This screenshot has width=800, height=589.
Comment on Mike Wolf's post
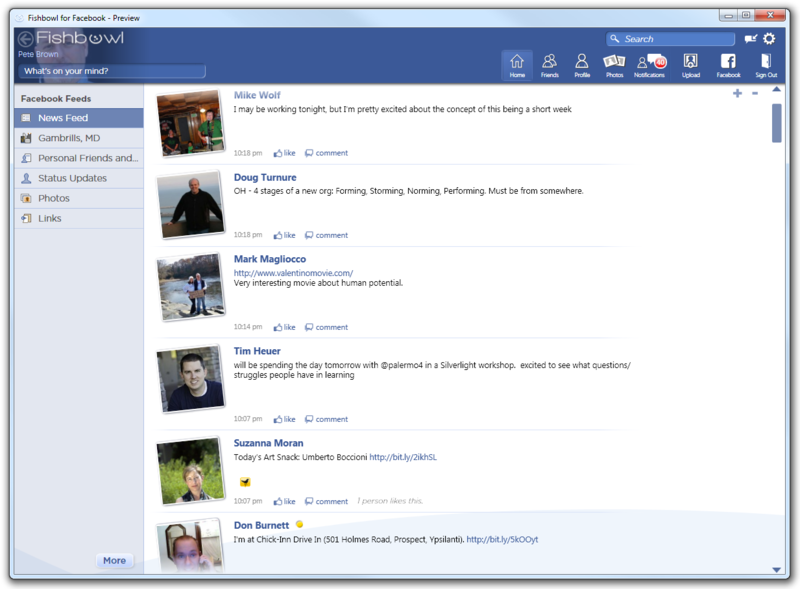[326, 153]
